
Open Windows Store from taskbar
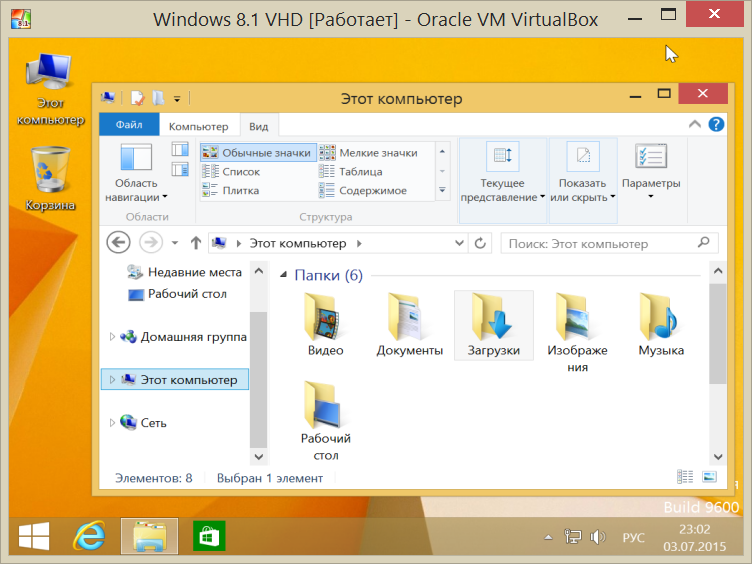pyautogui.click(x=209, y=536)
